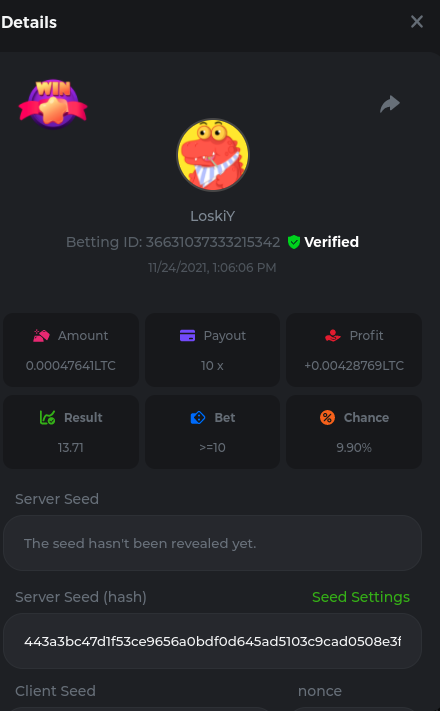
Task: Click the blue Bet dice icon
Action: pyautogui.click(x=198, y=417)
